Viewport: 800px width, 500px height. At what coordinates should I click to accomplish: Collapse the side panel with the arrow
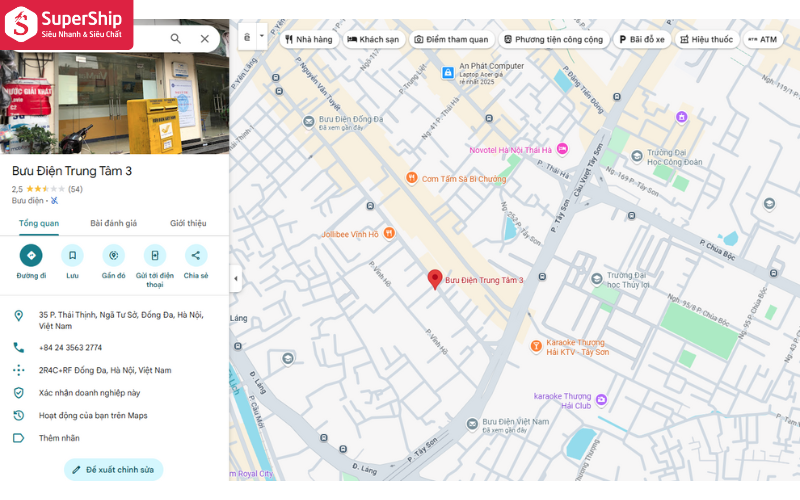pos(236,279)
